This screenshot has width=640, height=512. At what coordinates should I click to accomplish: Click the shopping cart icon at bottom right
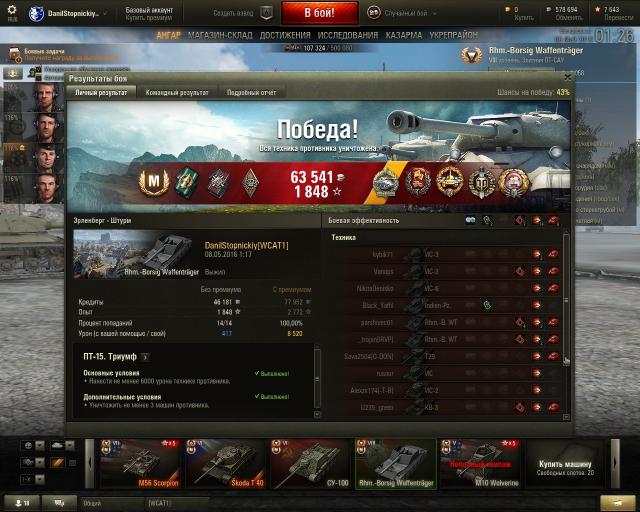617,502
